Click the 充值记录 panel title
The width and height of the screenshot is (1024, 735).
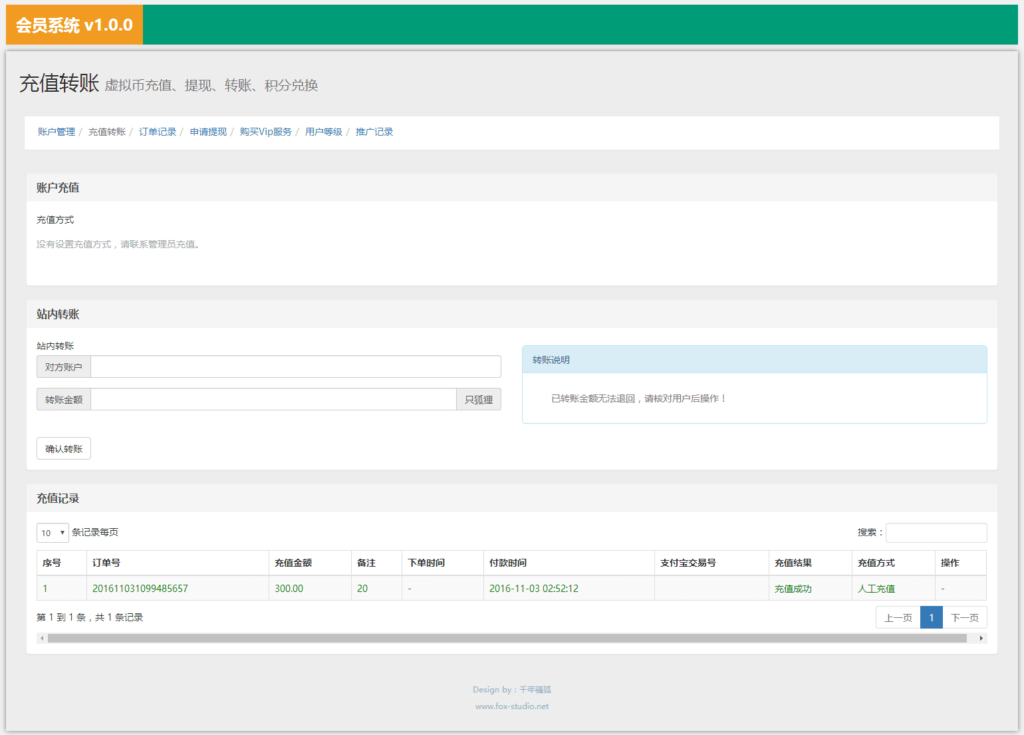pyautogui.click(x=57, y=498)
